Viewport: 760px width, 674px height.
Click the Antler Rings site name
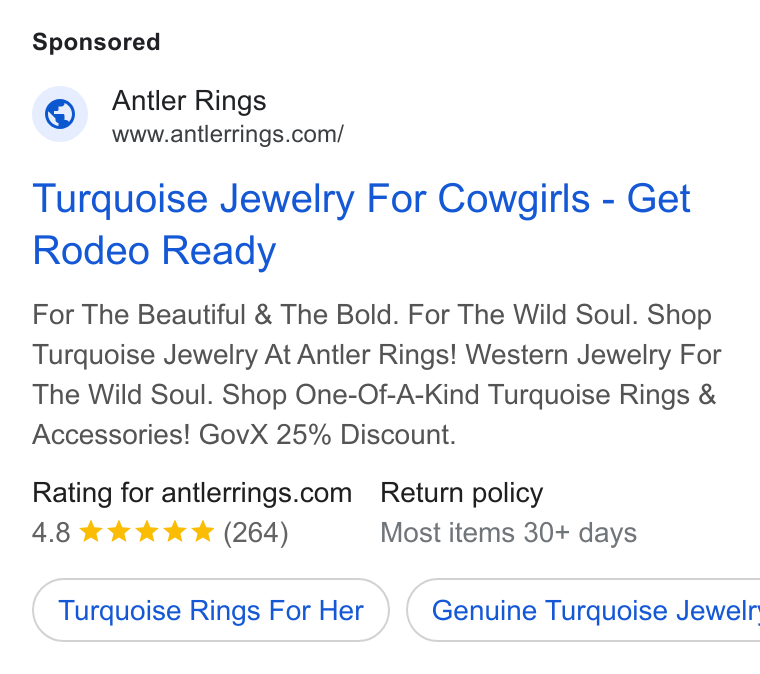tap(189, 101)
